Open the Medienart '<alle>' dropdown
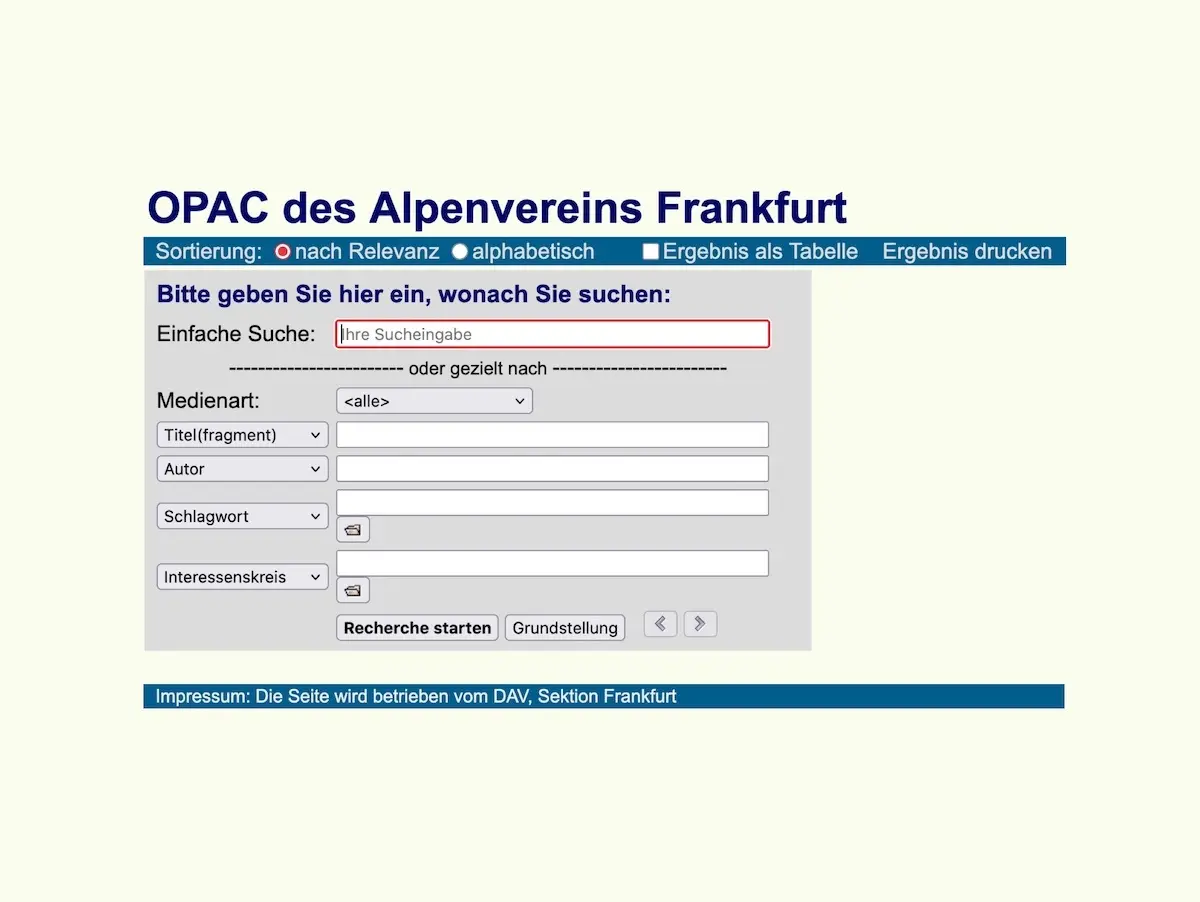 434,401
